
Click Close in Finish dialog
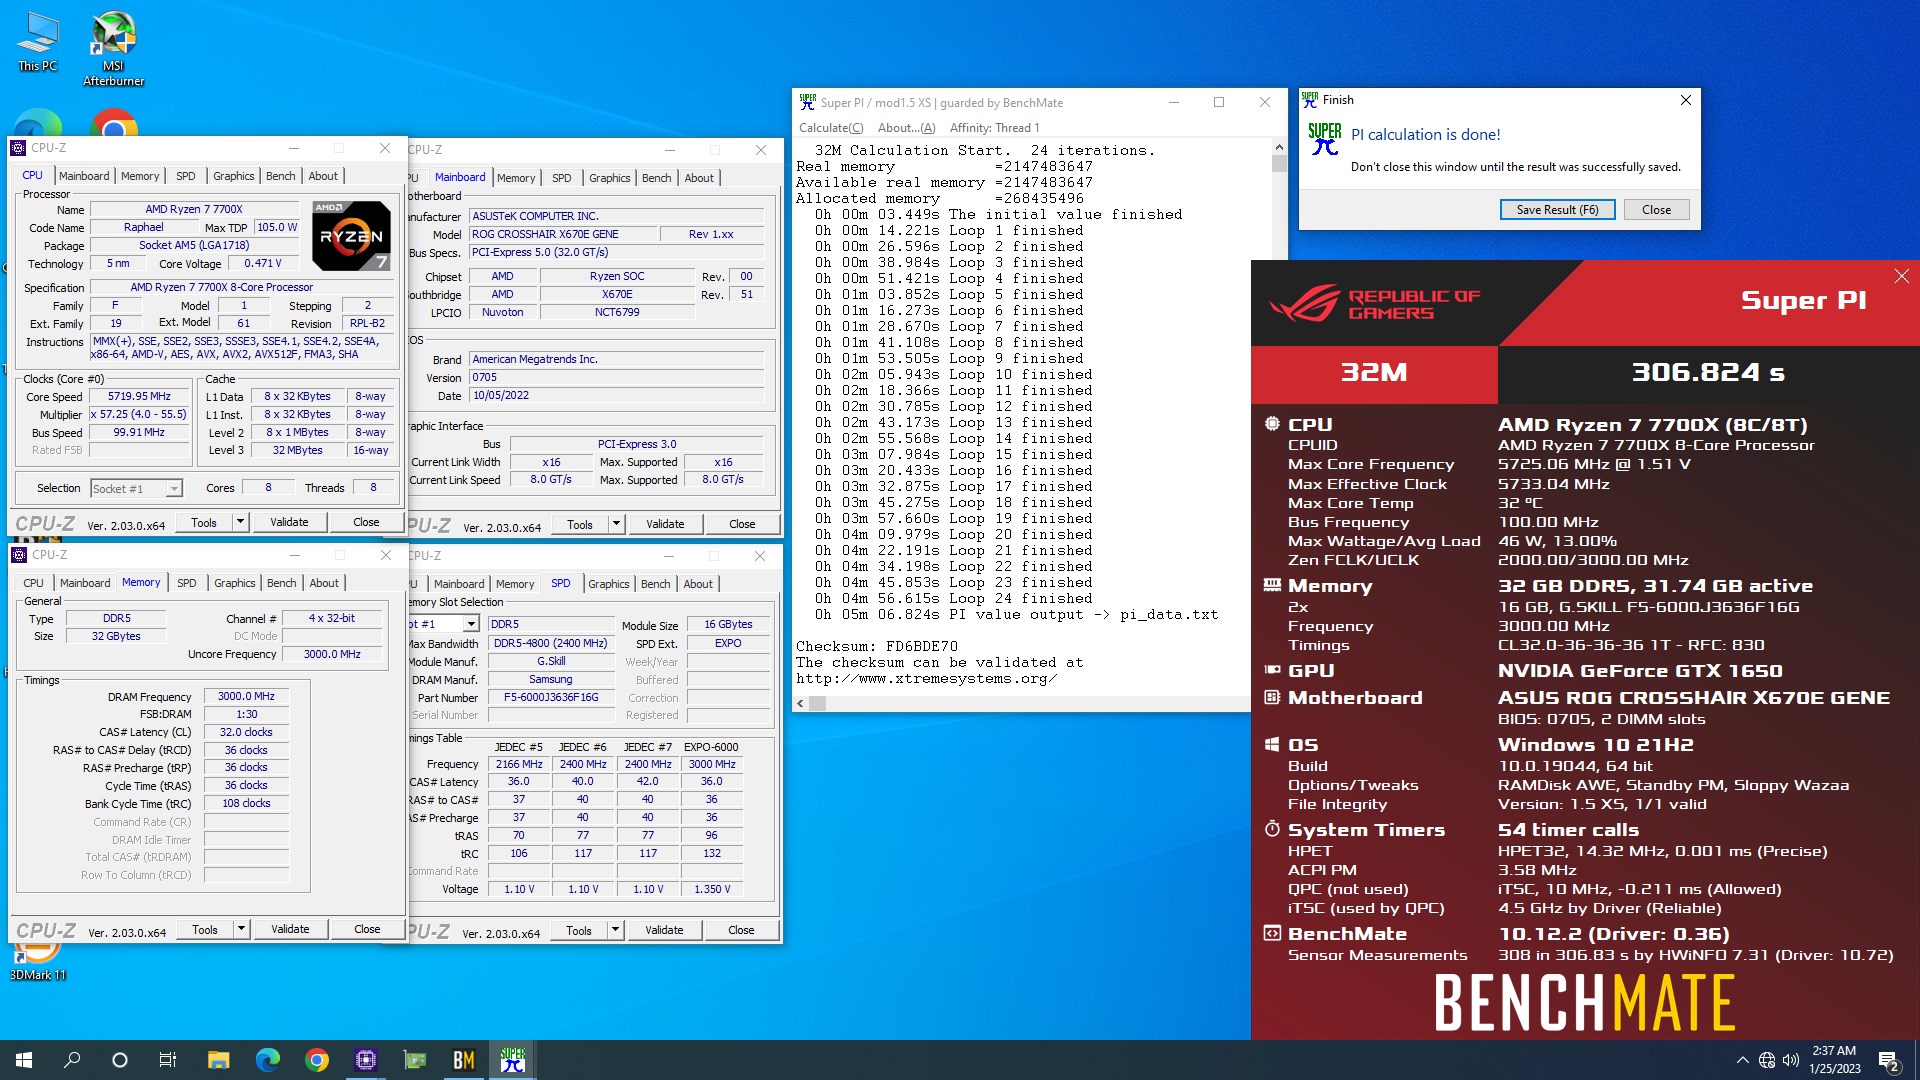(x=1656, y=210)
